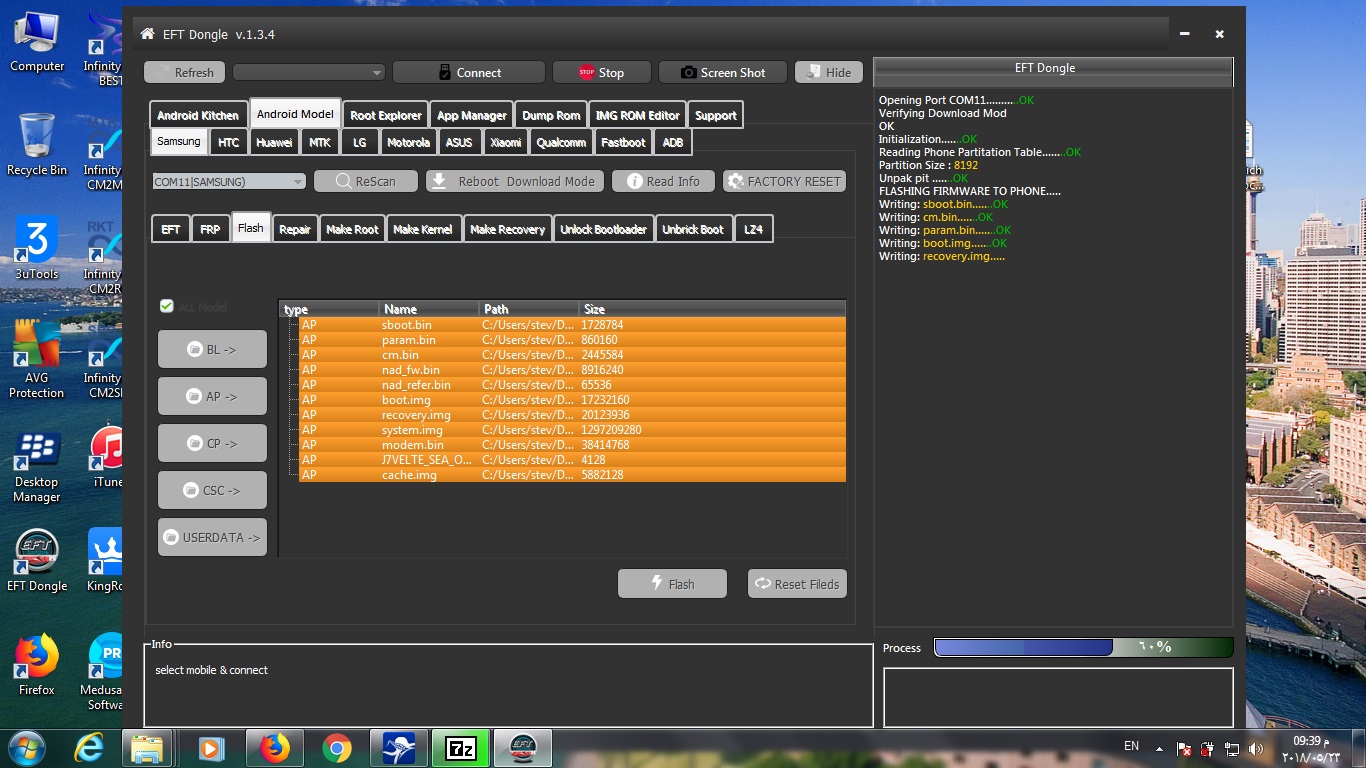The image size is (1366, 768).
Task: Open the App Manager tab
Action: point(471,115)
